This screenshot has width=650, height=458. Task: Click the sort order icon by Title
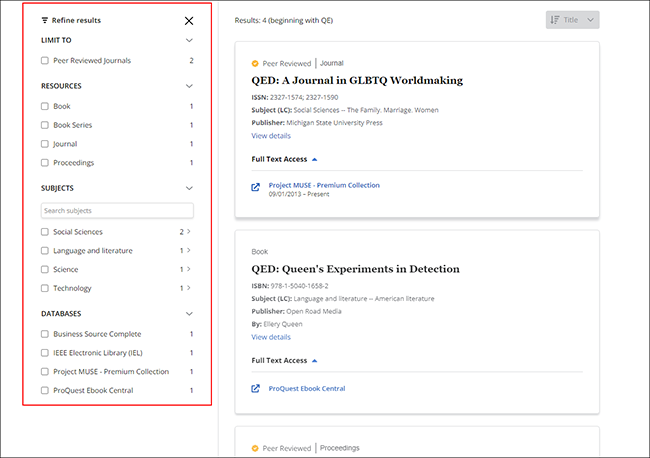click(x=555, y=20)
